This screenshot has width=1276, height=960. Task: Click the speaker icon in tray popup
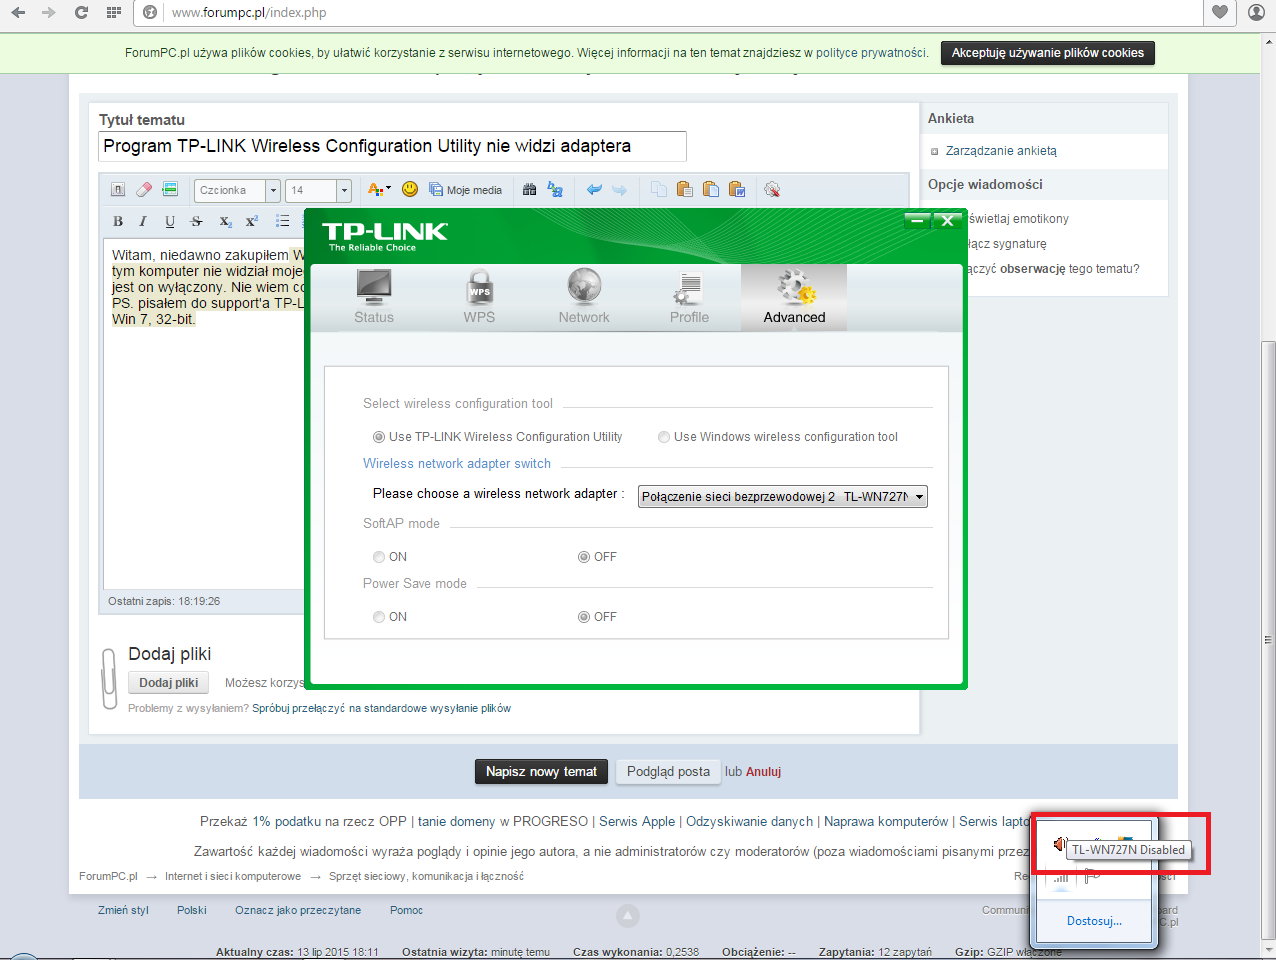coord(1060,845)
